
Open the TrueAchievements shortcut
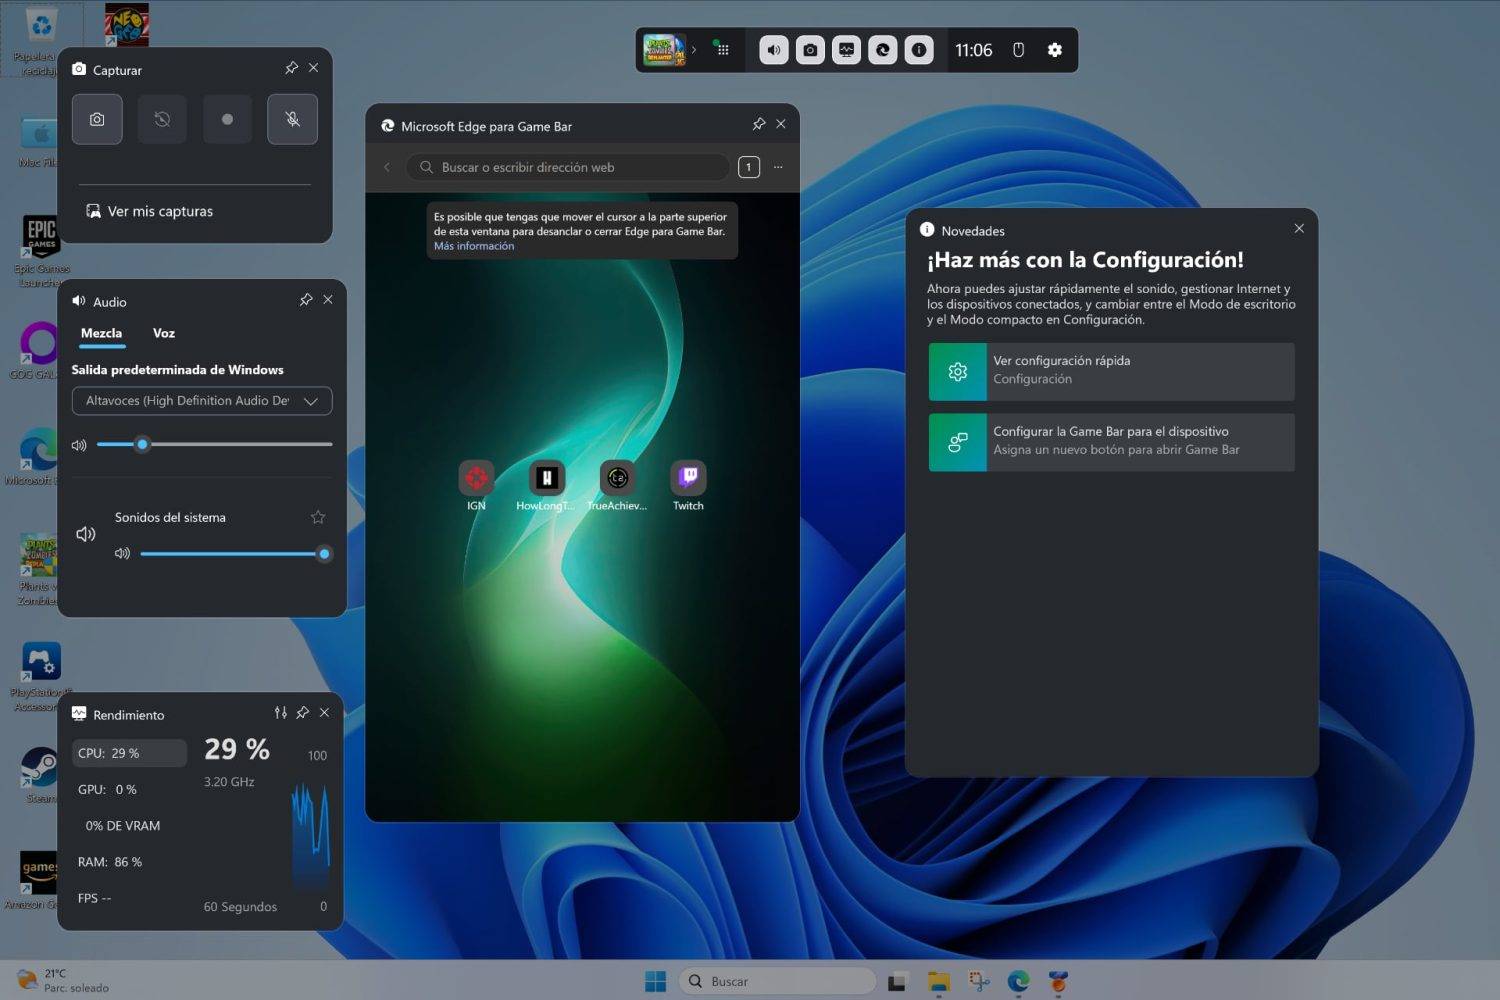coord(617,486)
